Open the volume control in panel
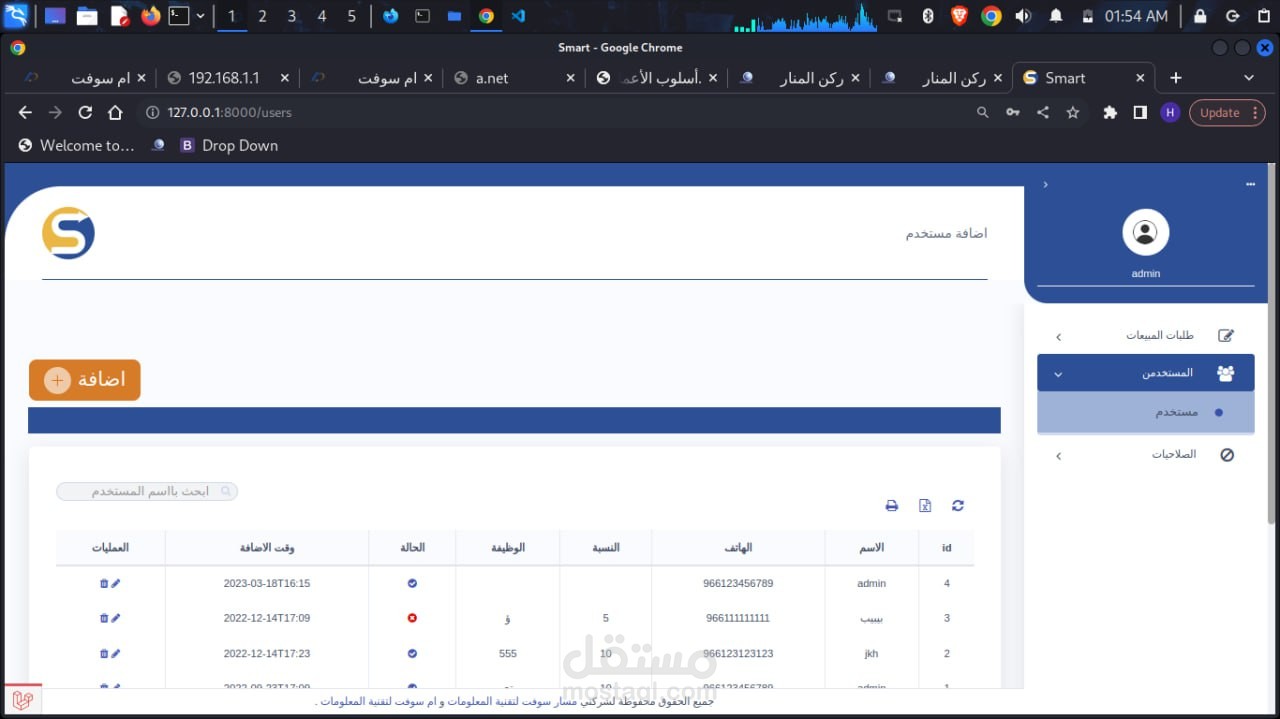Viewport: 1280px width, 719px height. [x=1023, y=16]
